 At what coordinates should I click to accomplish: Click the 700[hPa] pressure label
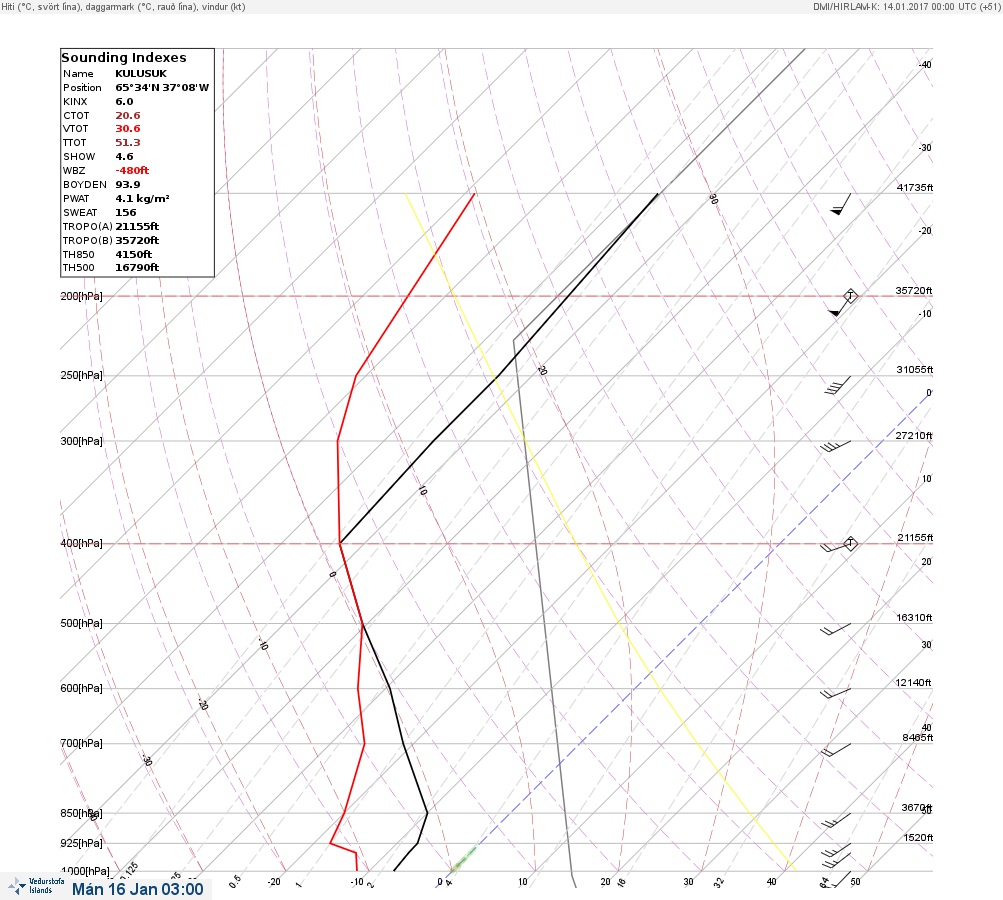tap(81, 743)
